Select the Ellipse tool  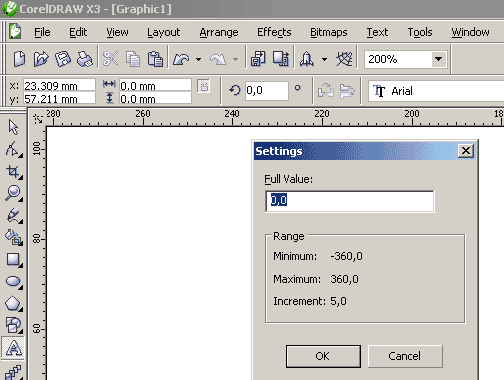pyautogui.click(x=13, y=281)
